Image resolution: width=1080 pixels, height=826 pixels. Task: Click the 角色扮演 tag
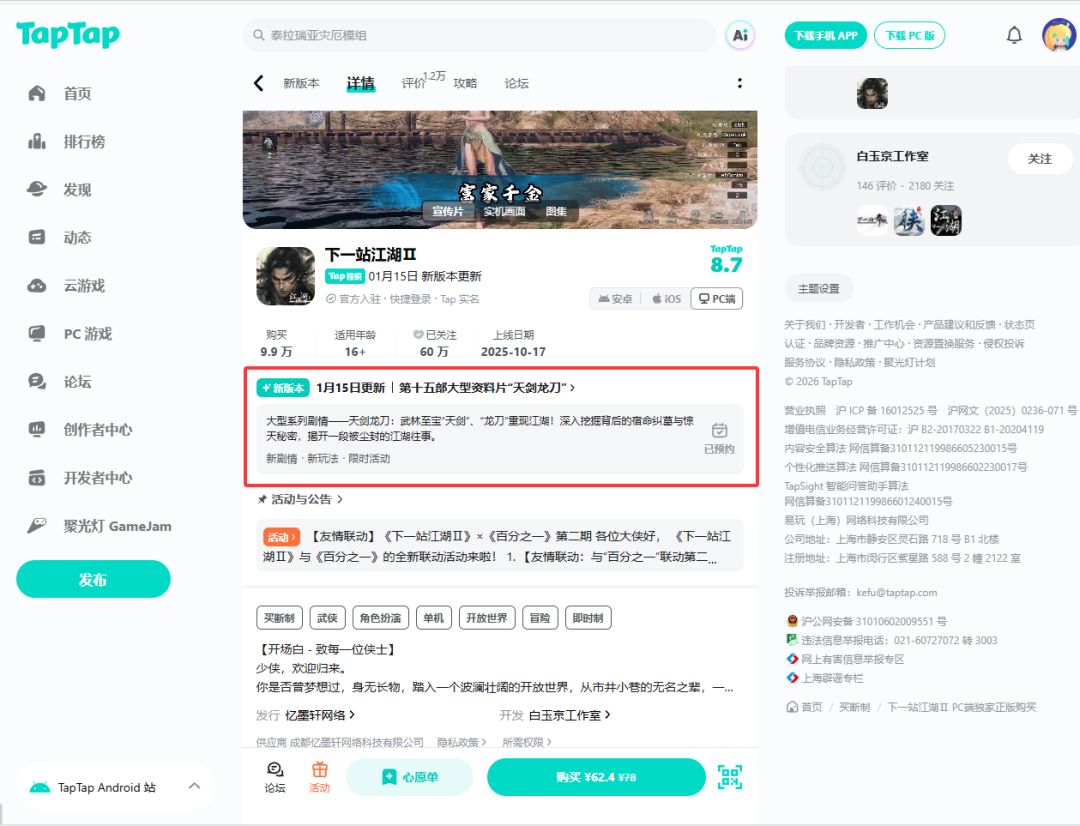point(380,617)
